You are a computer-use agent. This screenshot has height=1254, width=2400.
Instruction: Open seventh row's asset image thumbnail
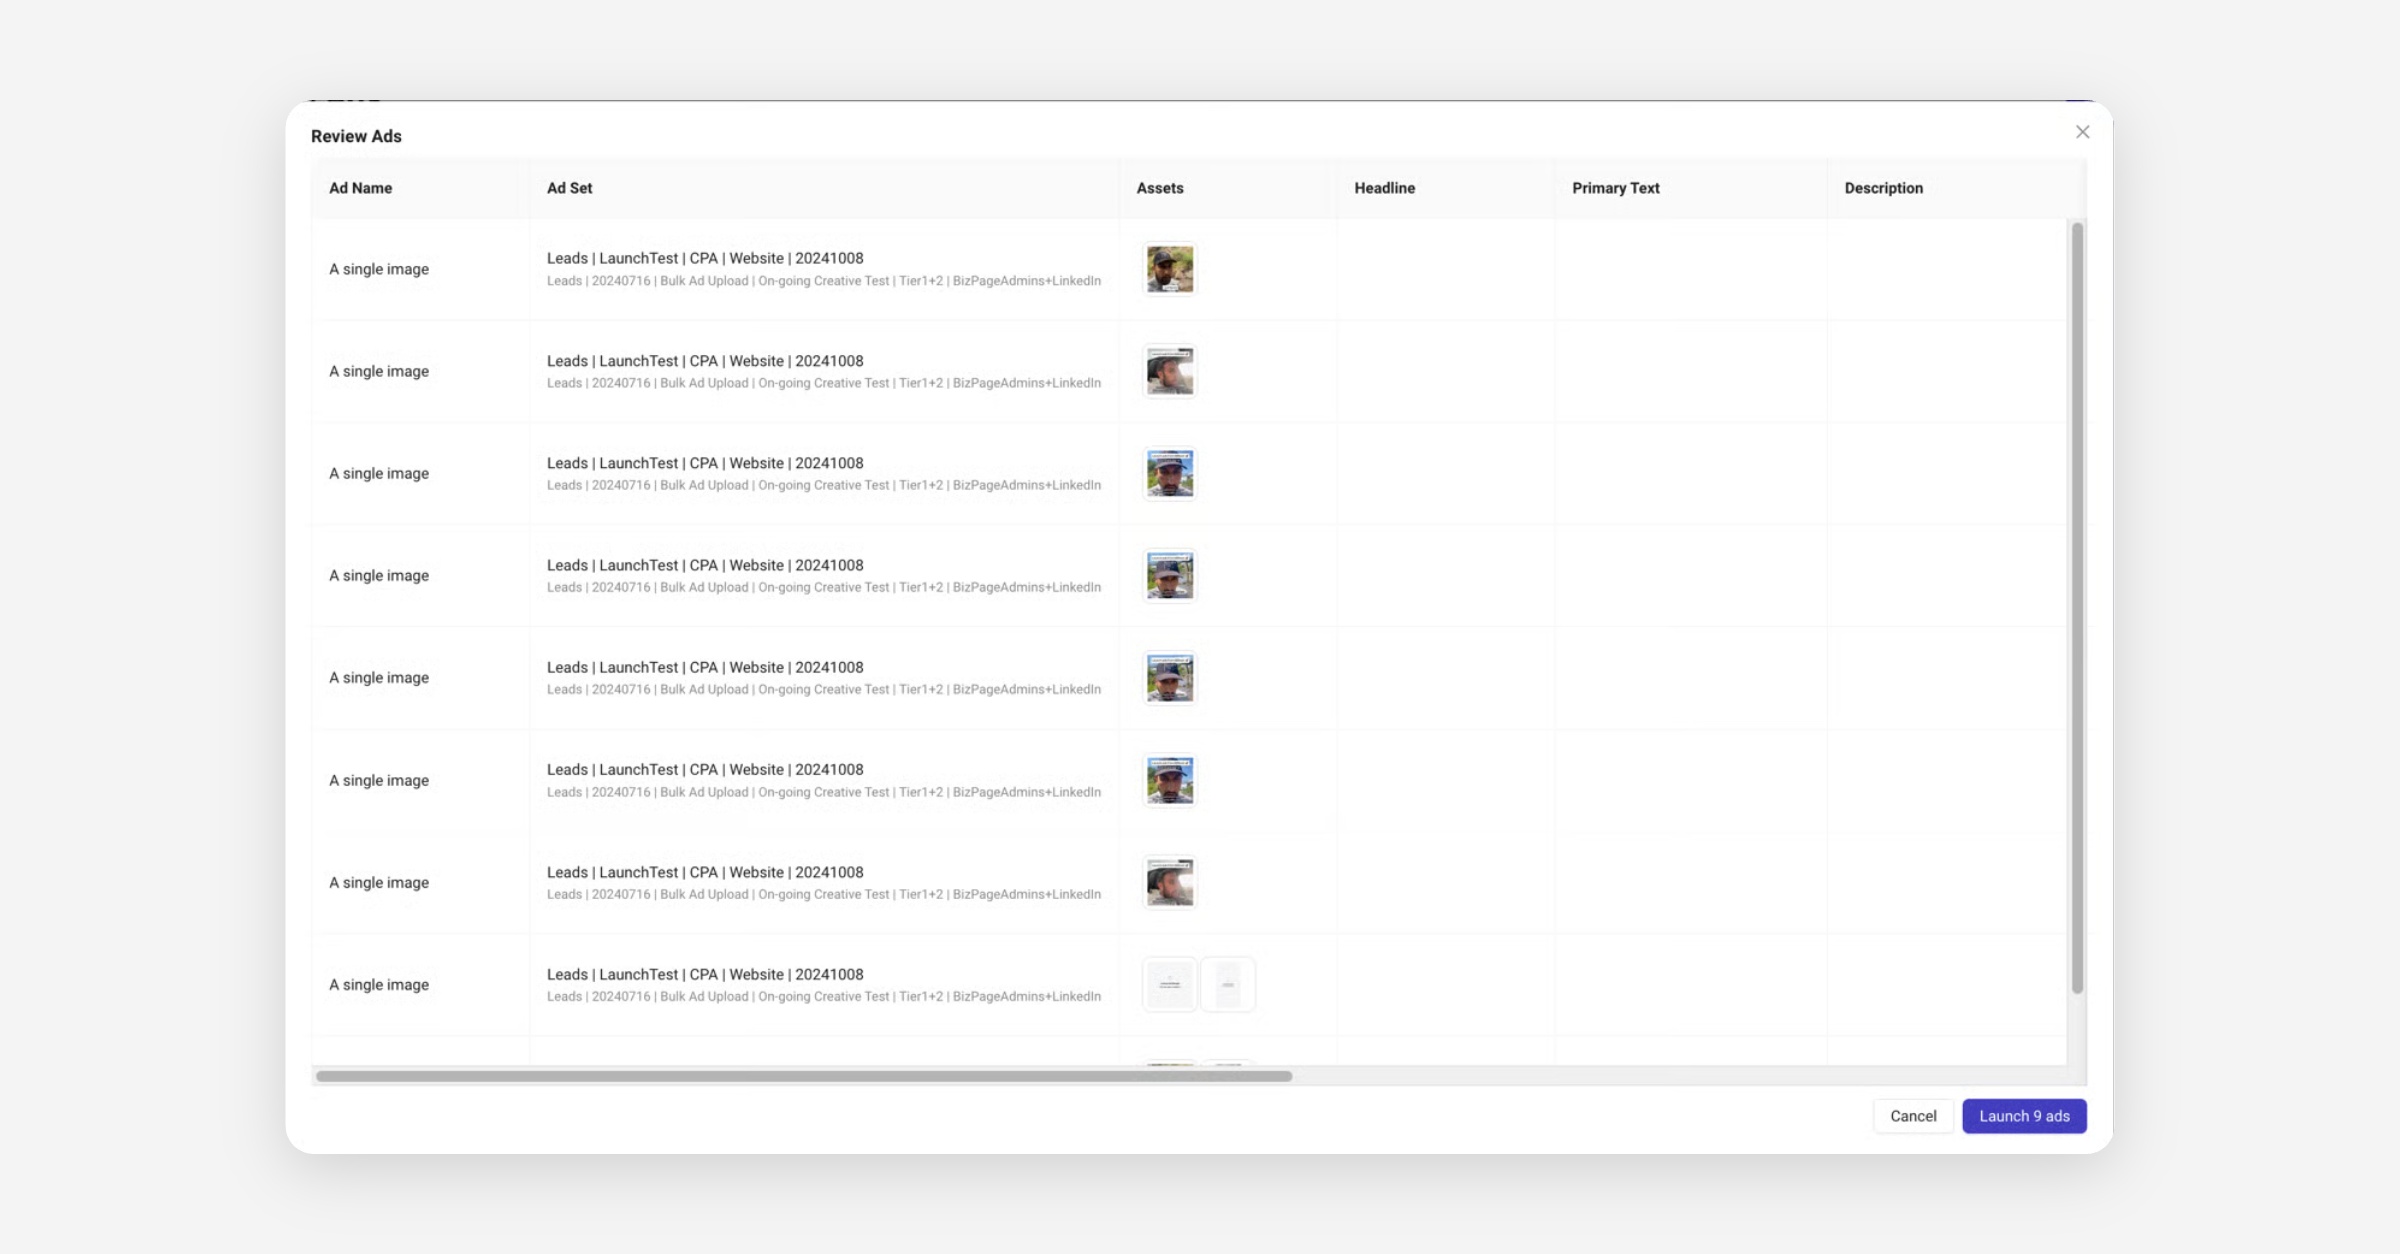point(1169,882)
